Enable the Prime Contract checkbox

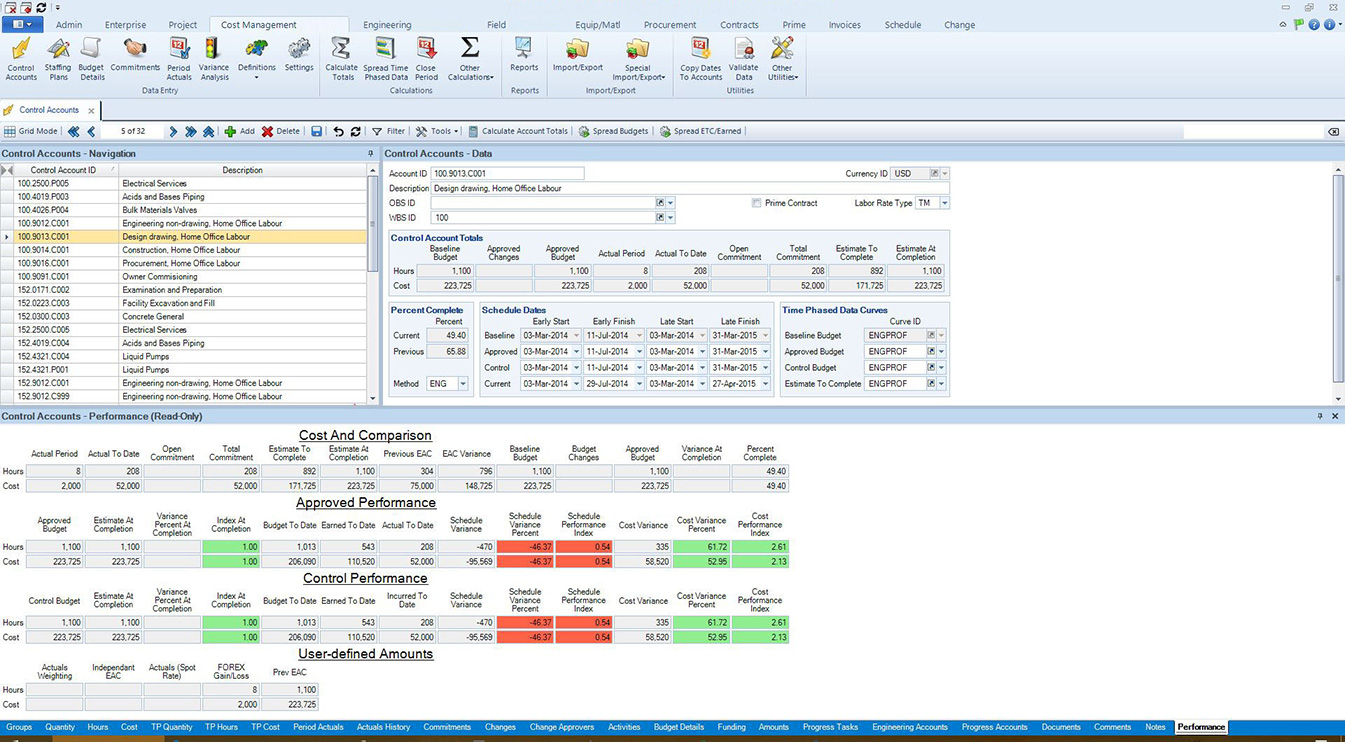tap(757, 202)
